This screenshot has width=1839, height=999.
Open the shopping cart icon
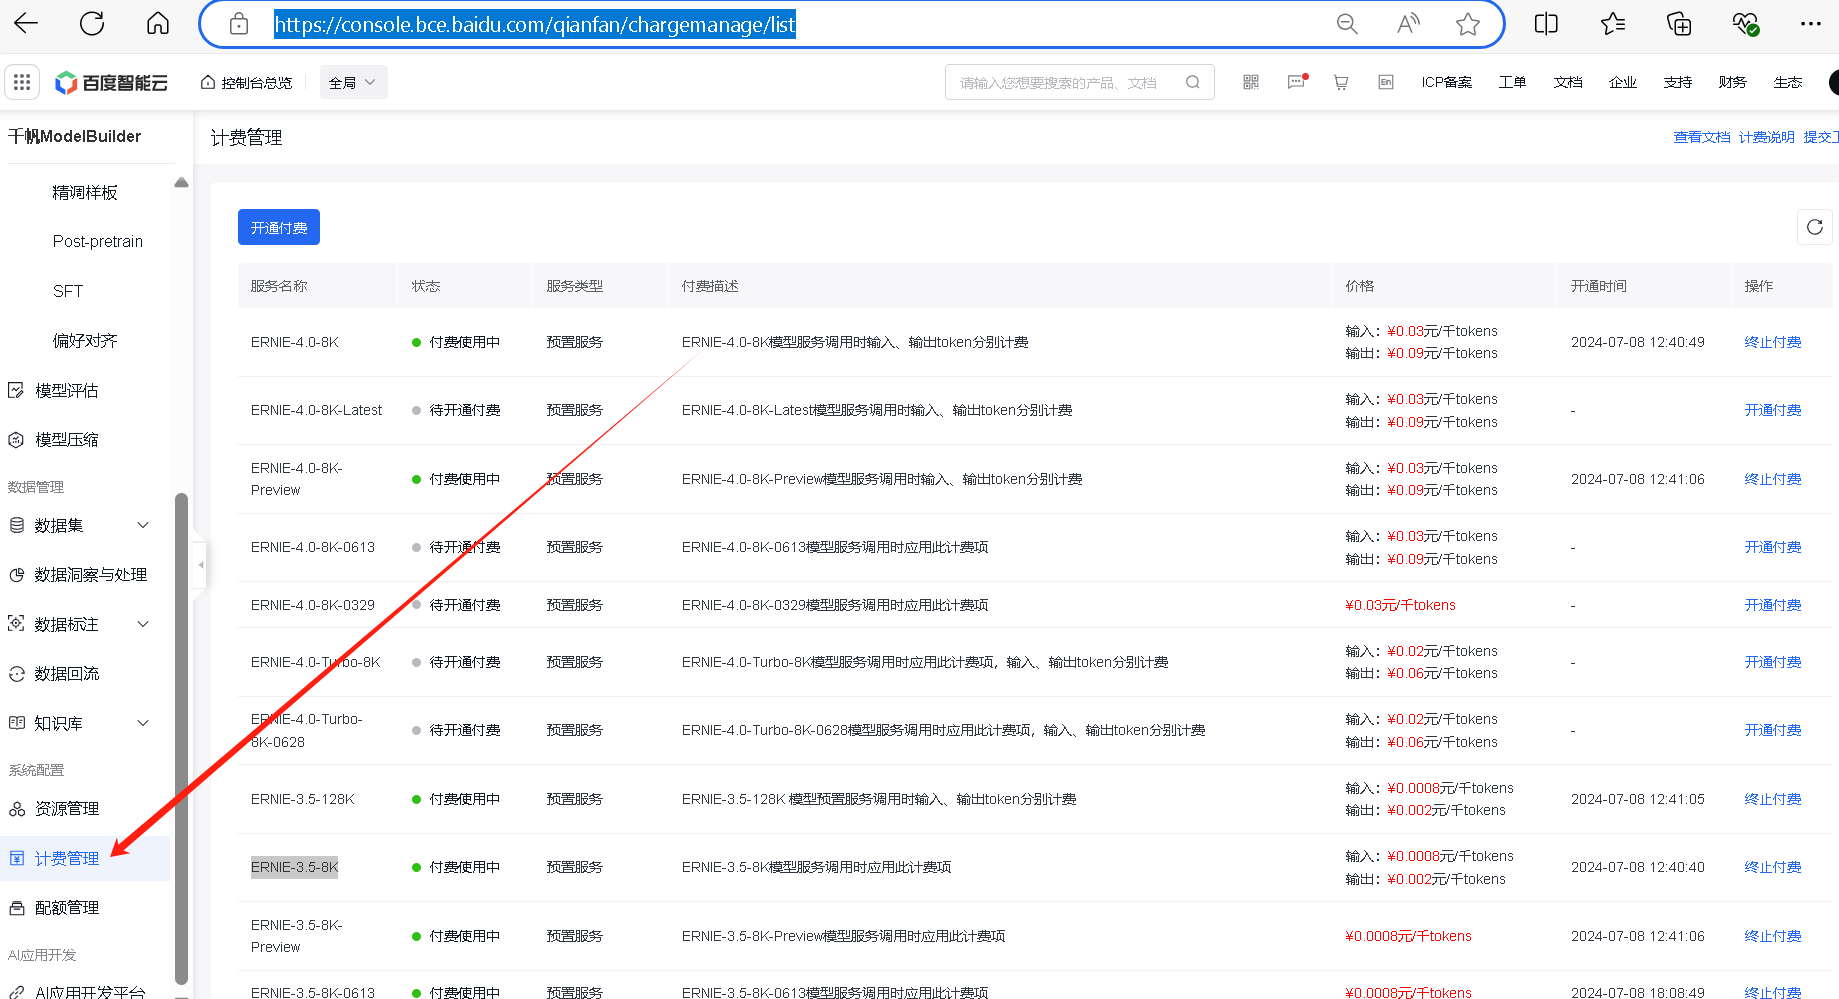1341,82
